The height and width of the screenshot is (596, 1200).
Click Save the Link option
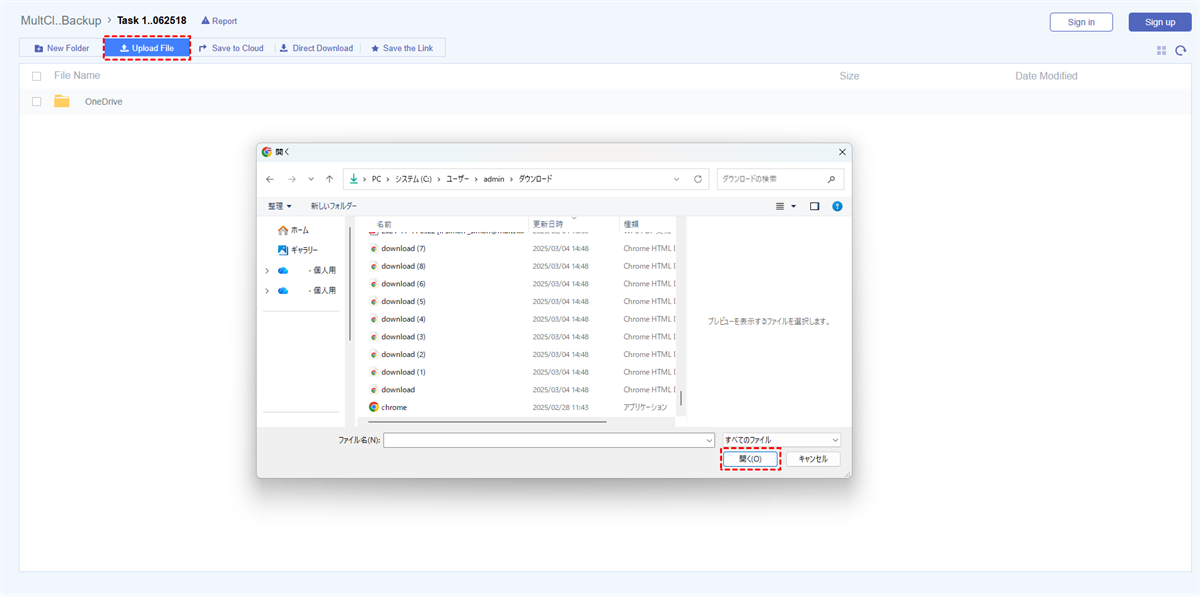pos(402,48)
